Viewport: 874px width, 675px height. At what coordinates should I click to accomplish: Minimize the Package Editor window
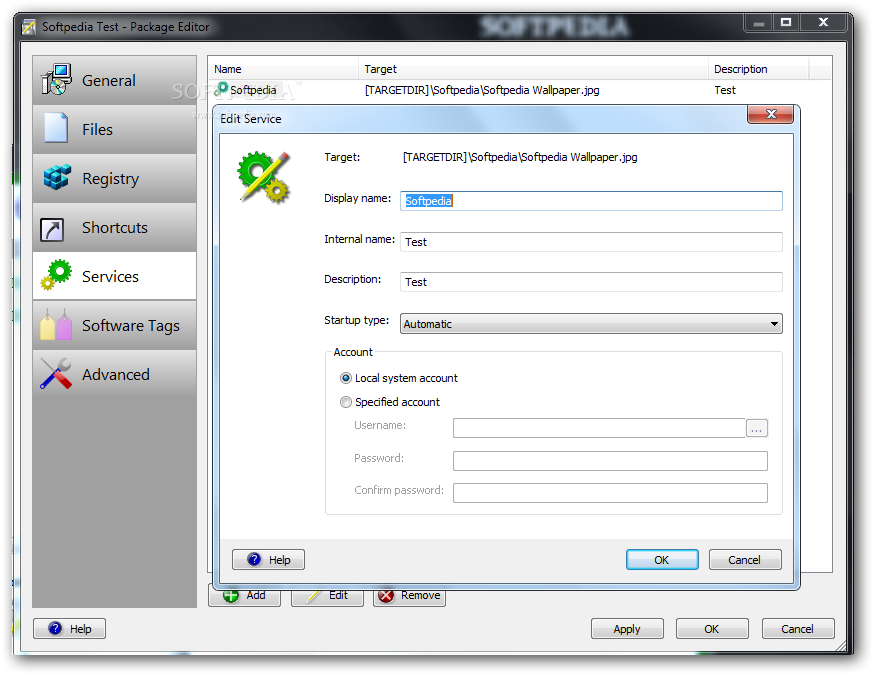pos(759,23)
